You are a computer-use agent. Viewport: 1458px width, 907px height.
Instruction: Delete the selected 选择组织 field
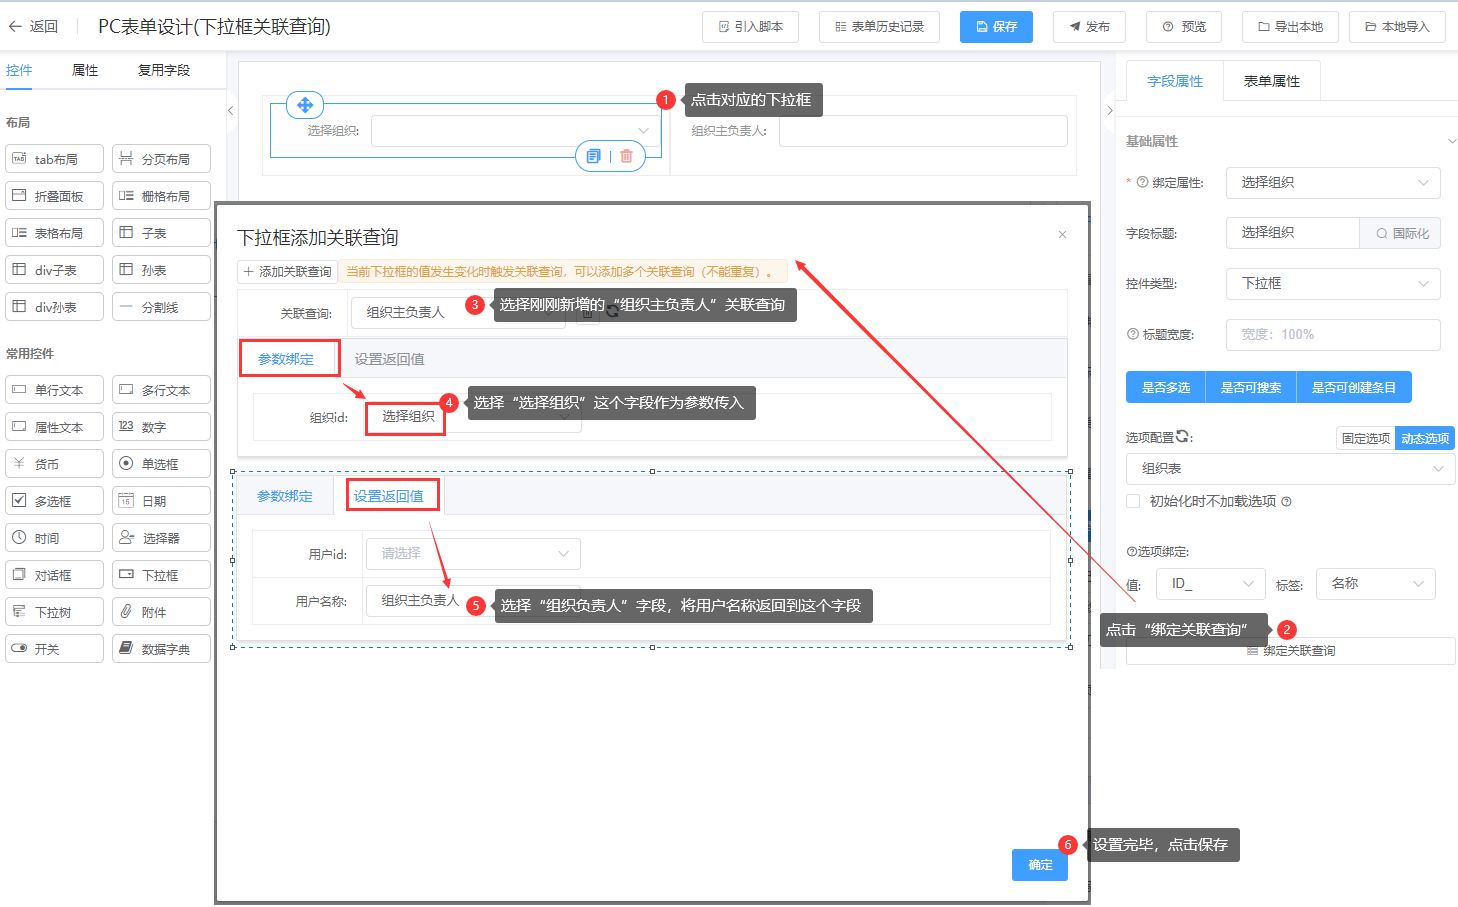click(627, 156)
